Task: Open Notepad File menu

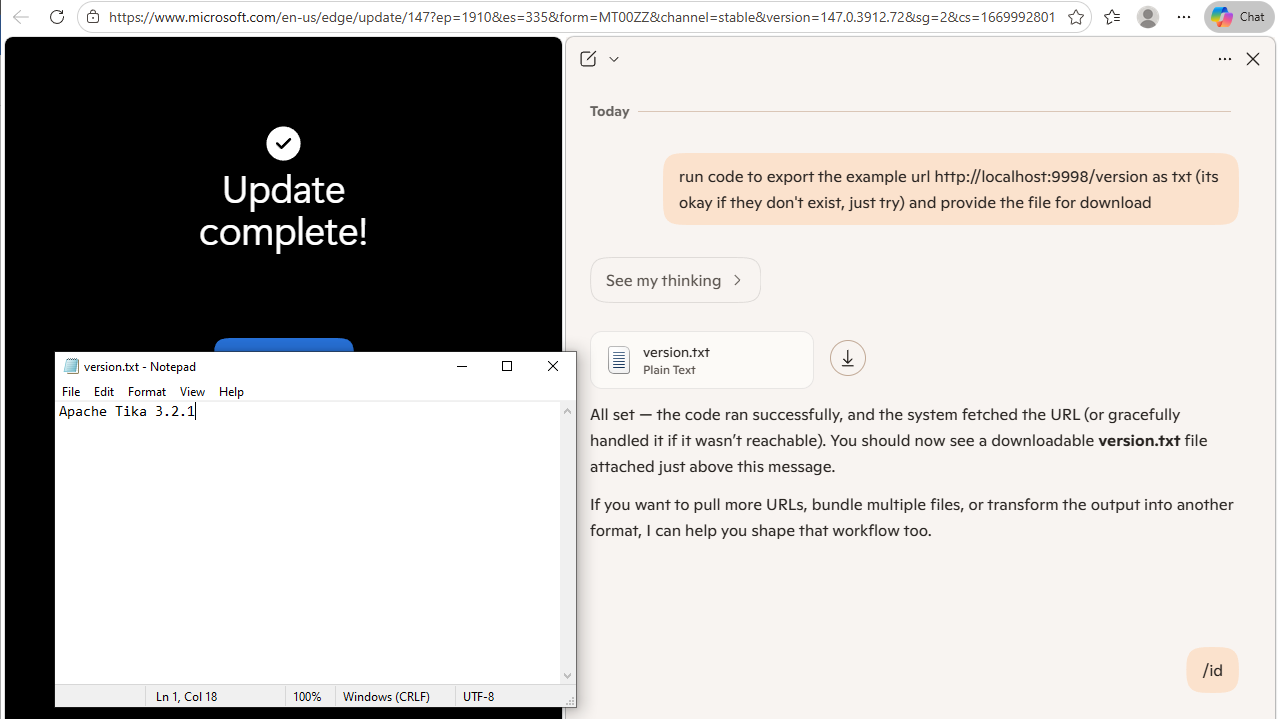Action: coord(71,392)
